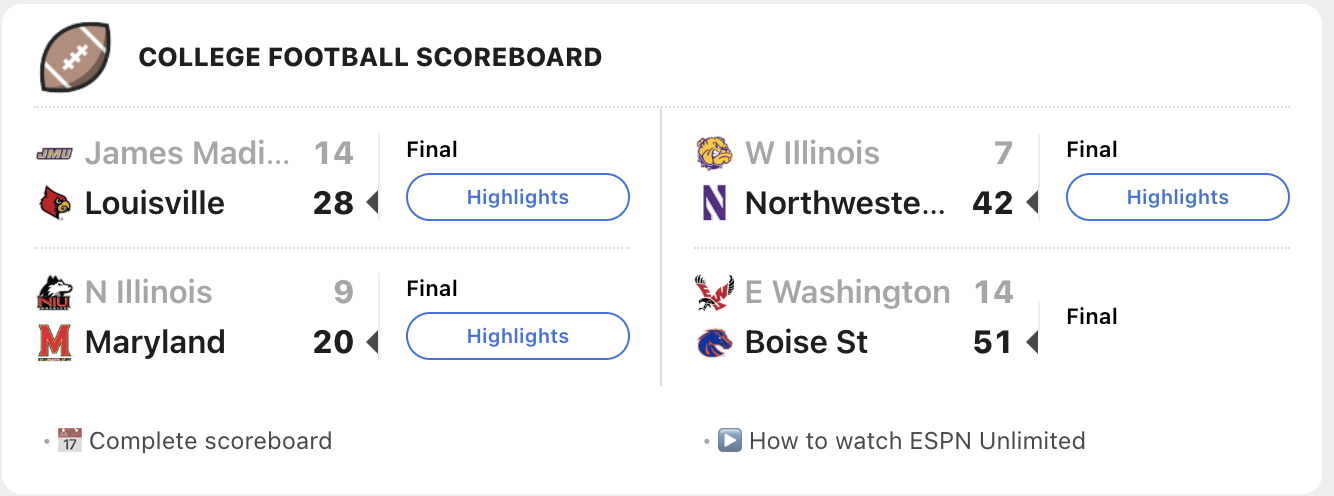The width and height of the screenshot is (1334, 496).
Task: Open Highlights for the Louisville game
Action: tap(517, 197)
